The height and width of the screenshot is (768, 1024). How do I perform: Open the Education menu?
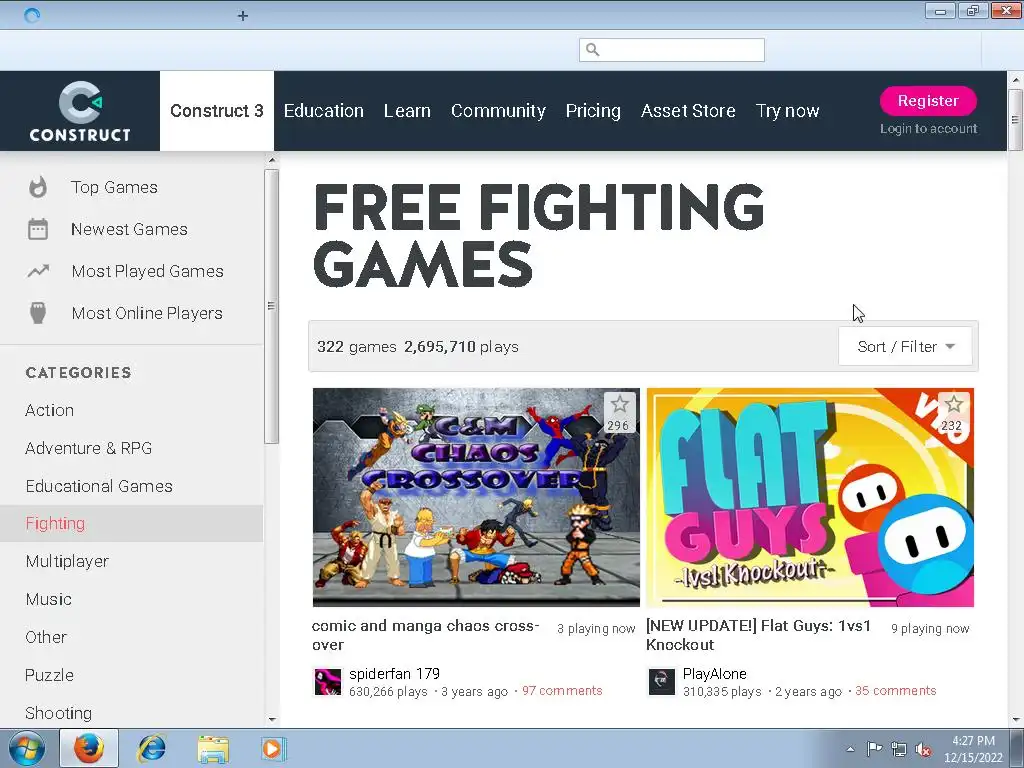pyautogui.click(x=323, y=111)
